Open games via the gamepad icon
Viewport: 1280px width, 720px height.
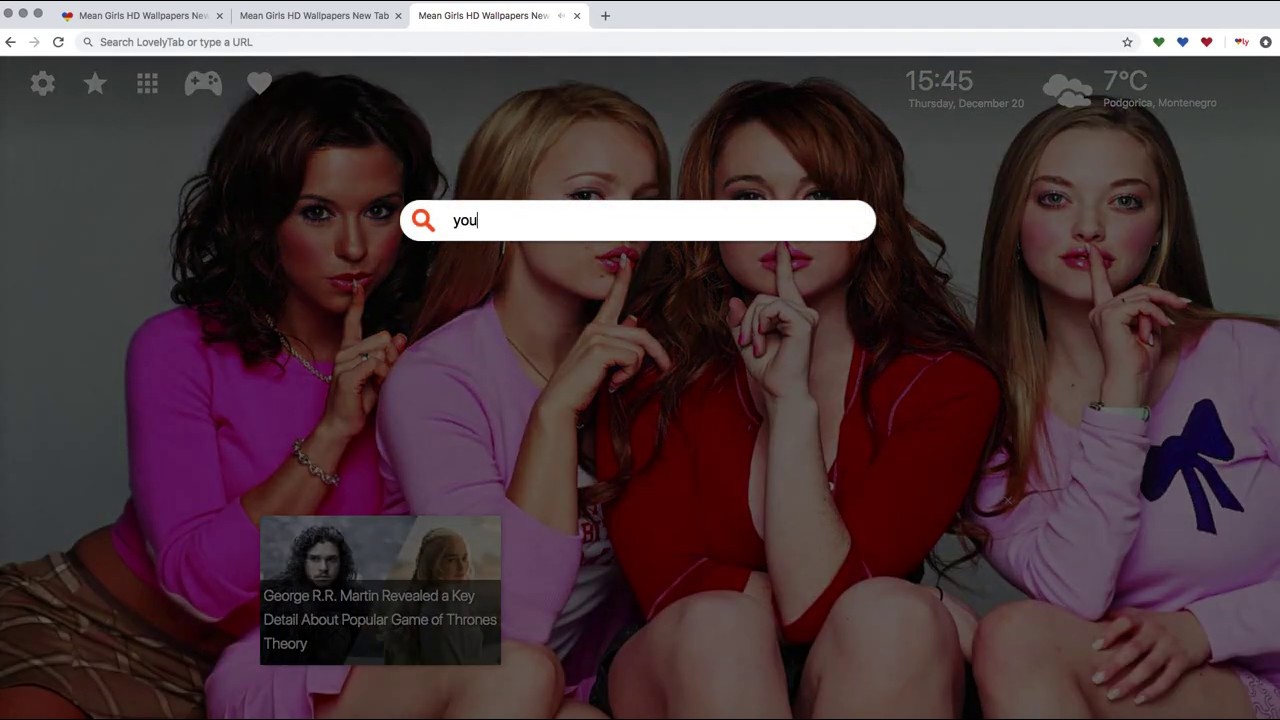[203, 84]
